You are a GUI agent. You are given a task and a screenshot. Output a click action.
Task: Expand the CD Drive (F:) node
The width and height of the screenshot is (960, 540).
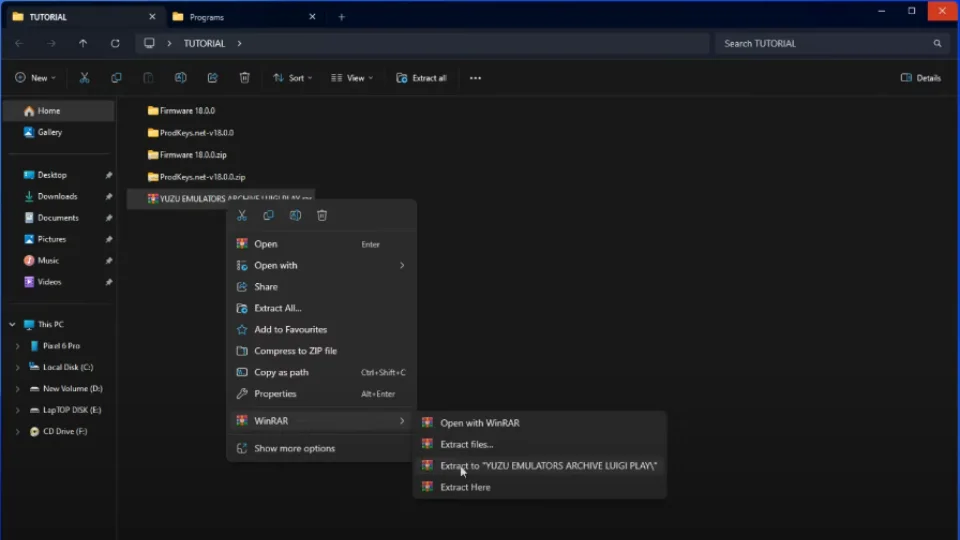click(x=17, y=432)
